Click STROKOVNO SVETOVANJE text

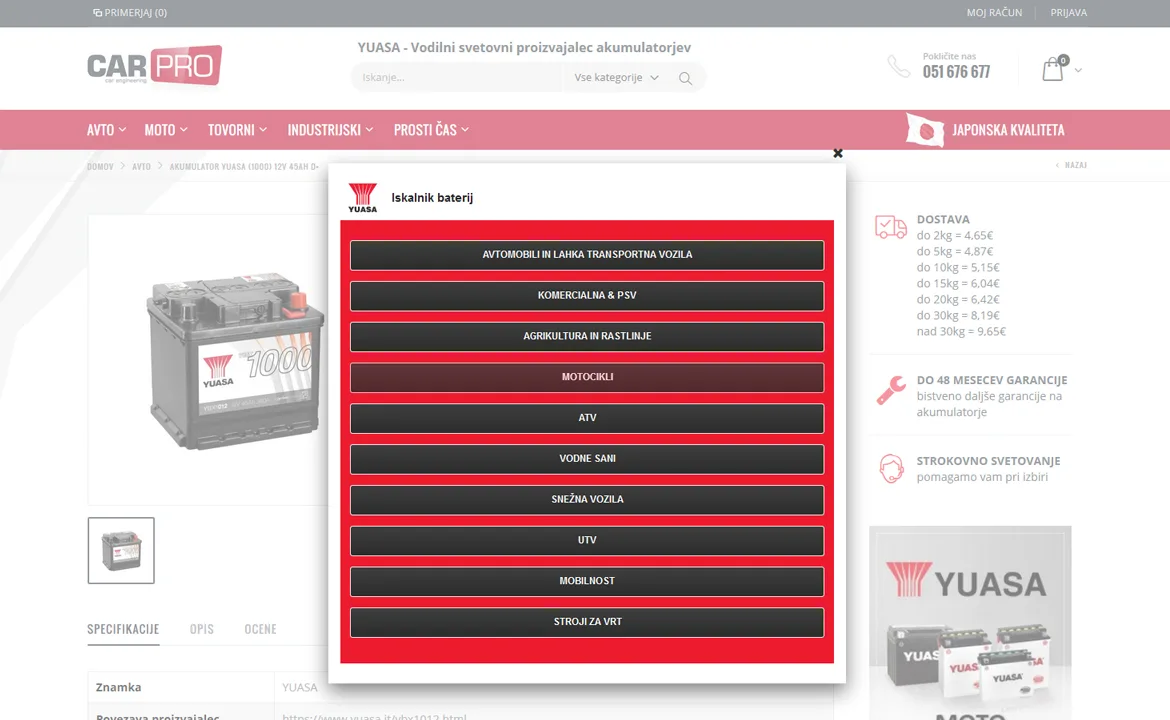pos(988,461)
